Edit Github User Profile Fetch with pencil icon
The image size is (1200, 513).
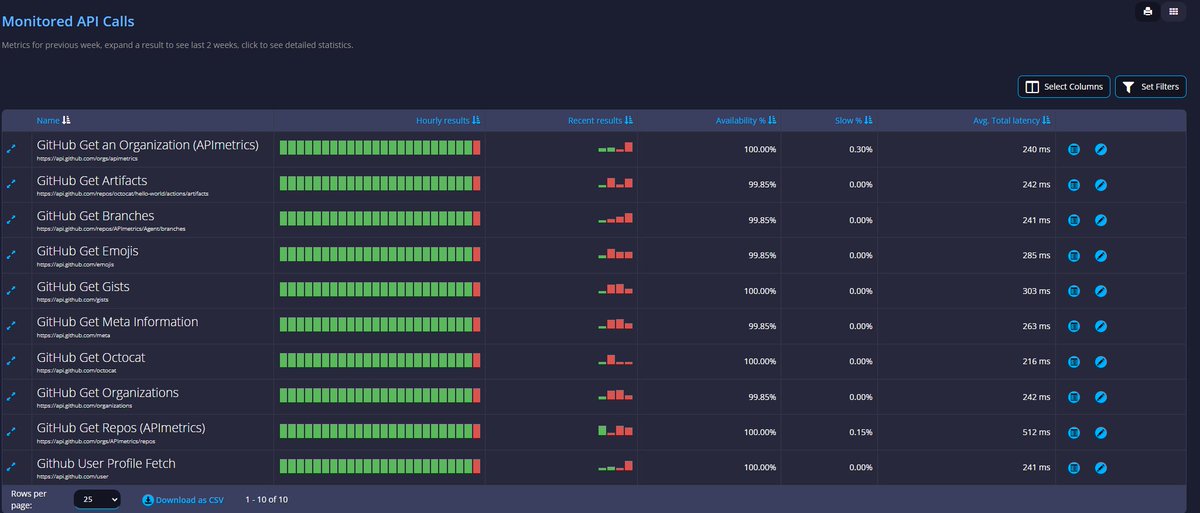coord(1101,467)
